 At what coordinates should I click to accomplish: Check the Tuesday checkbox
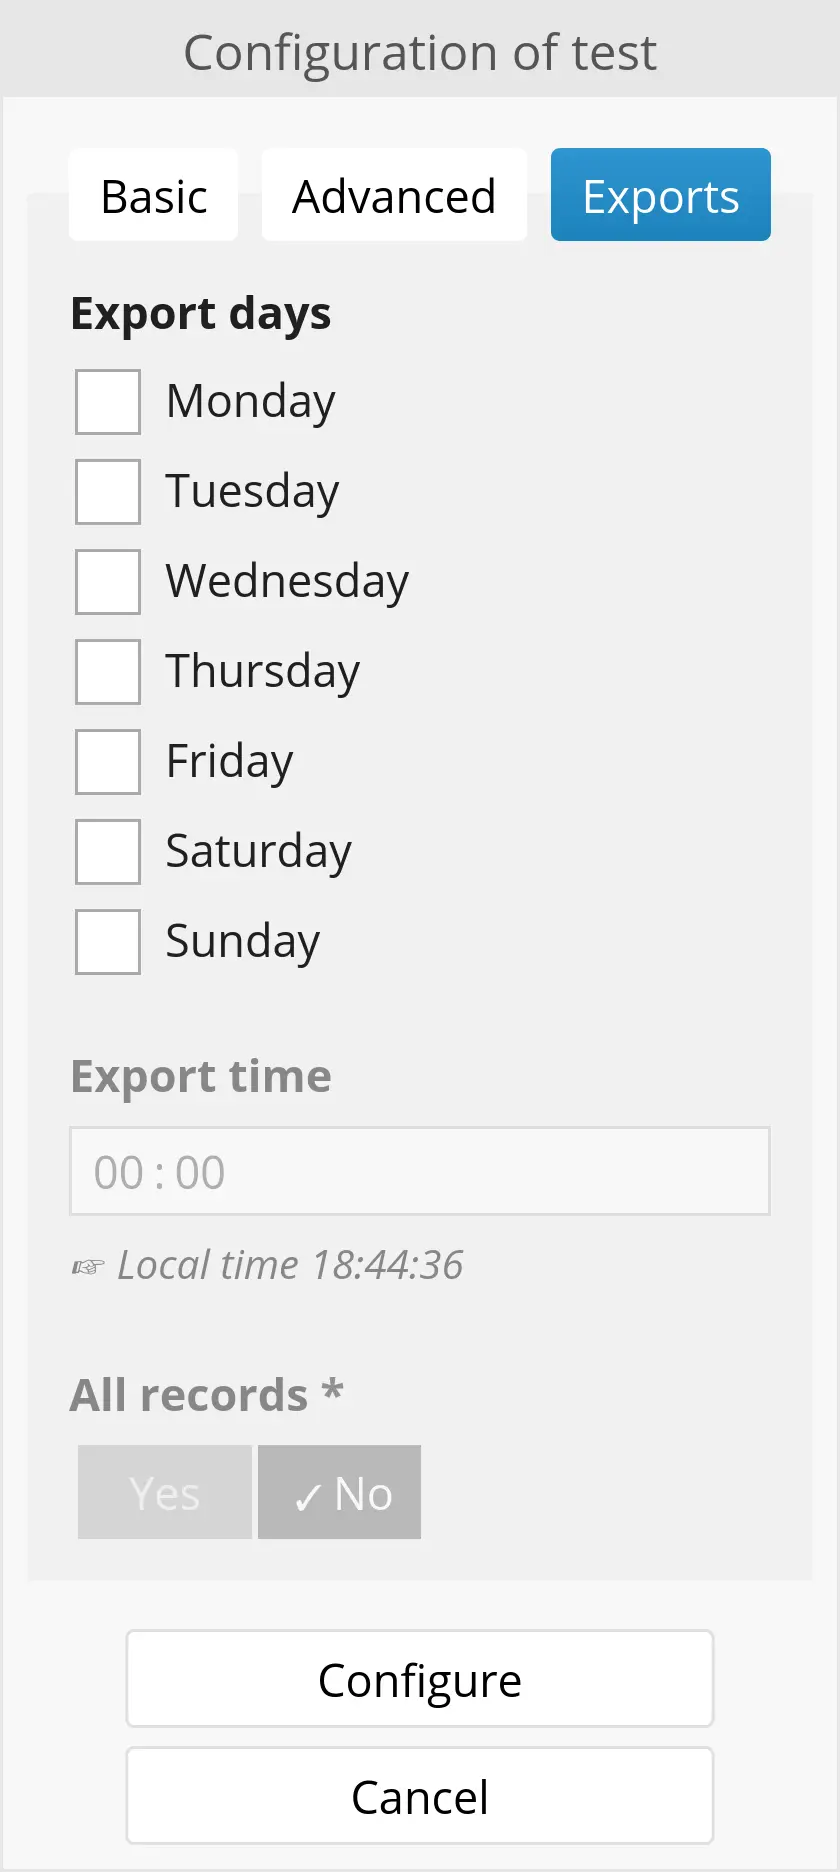point(108,492)
